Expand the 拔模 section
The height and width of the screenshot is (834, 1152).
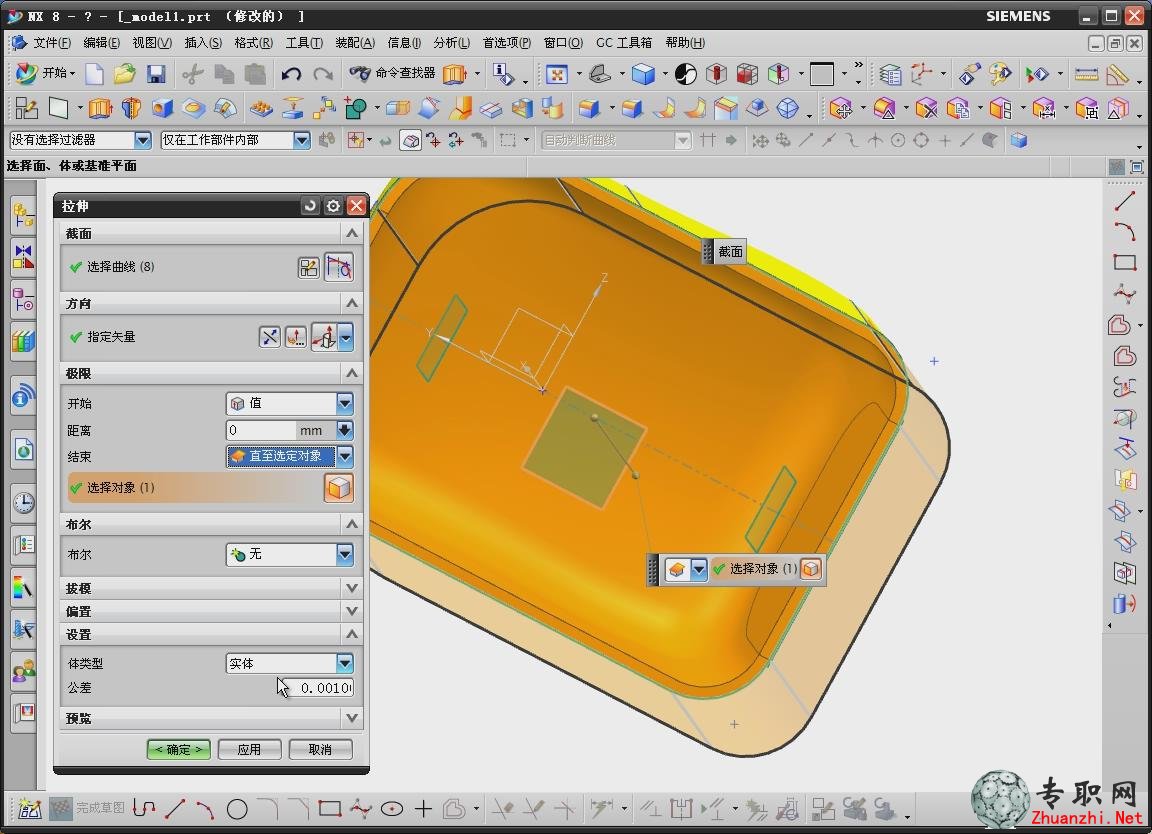[x=352, y=589]
